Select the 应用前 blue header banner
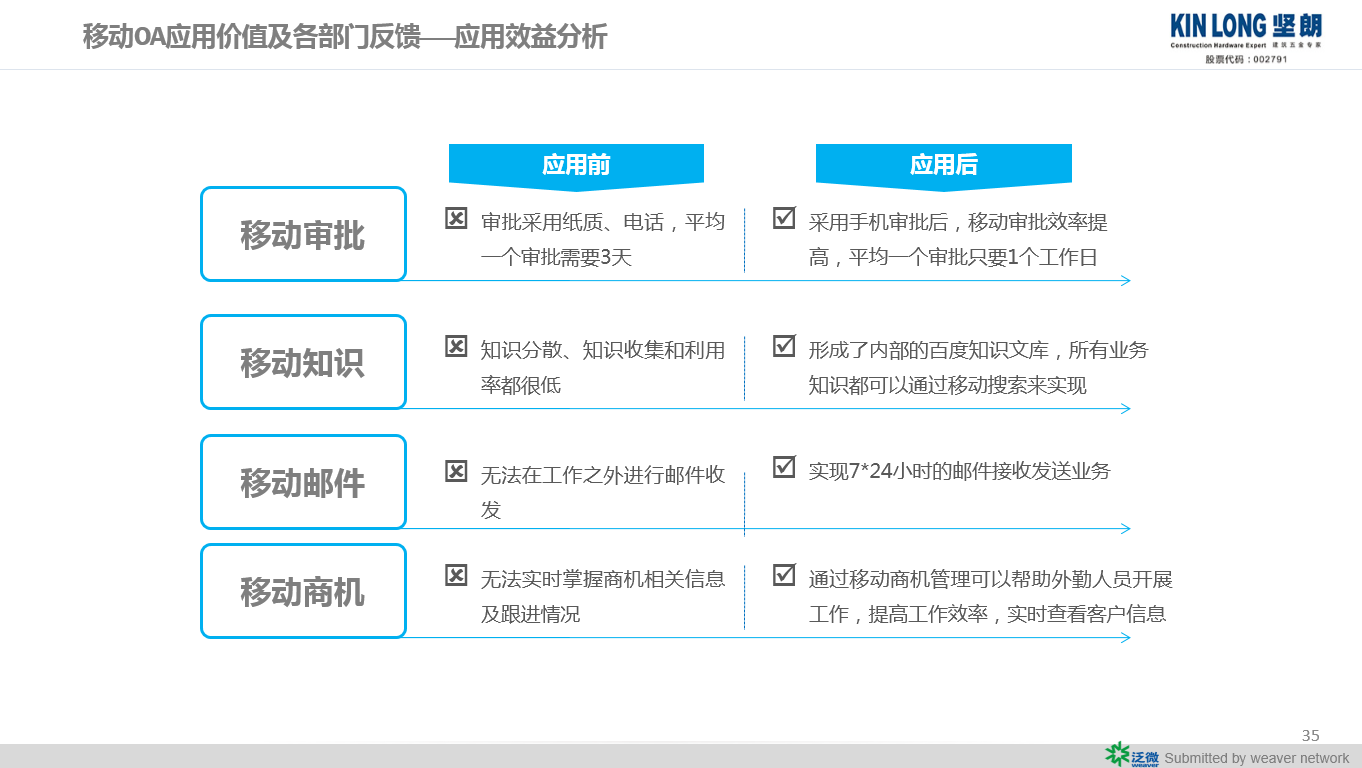Screen dimensions: 1362x768 (x=576, y=166)
